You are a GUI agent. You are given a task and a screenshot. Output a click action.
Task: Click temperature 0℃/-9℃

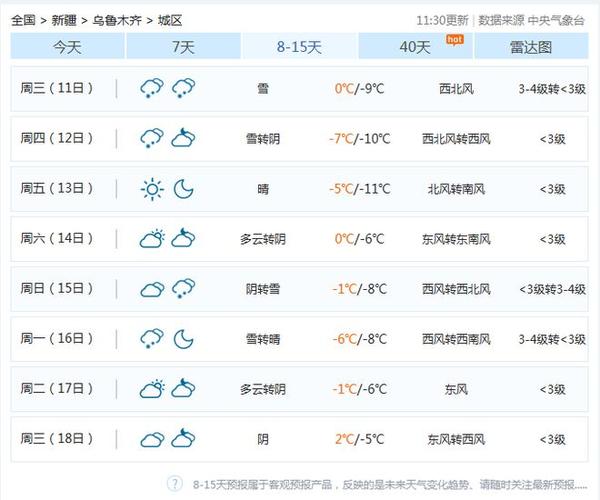[x=359, y=89]
